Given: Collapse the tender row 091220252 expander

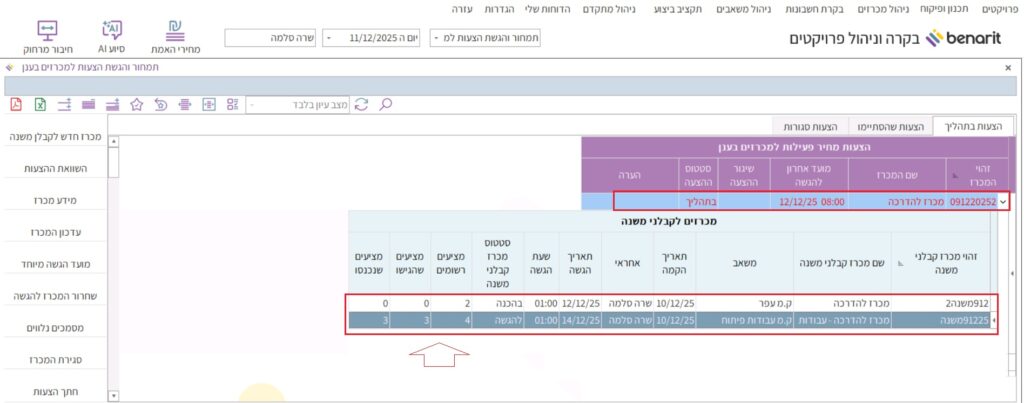Looking at the screenshot, I should [1003, 201].
